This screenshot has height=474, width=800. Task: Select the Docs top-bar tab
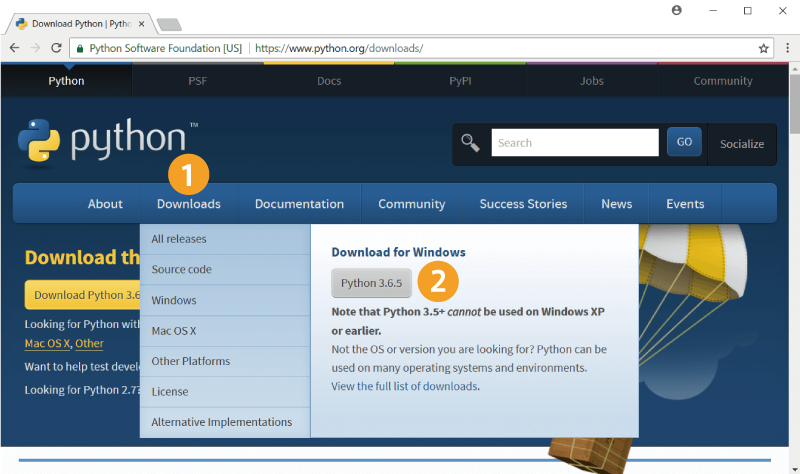(x=329, y=81)
